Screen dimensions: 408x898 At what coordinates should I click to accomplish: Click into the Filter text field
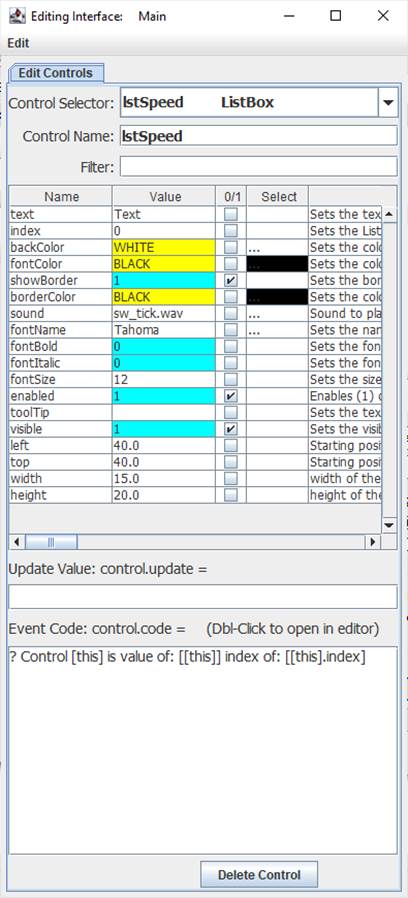[258, 167]
